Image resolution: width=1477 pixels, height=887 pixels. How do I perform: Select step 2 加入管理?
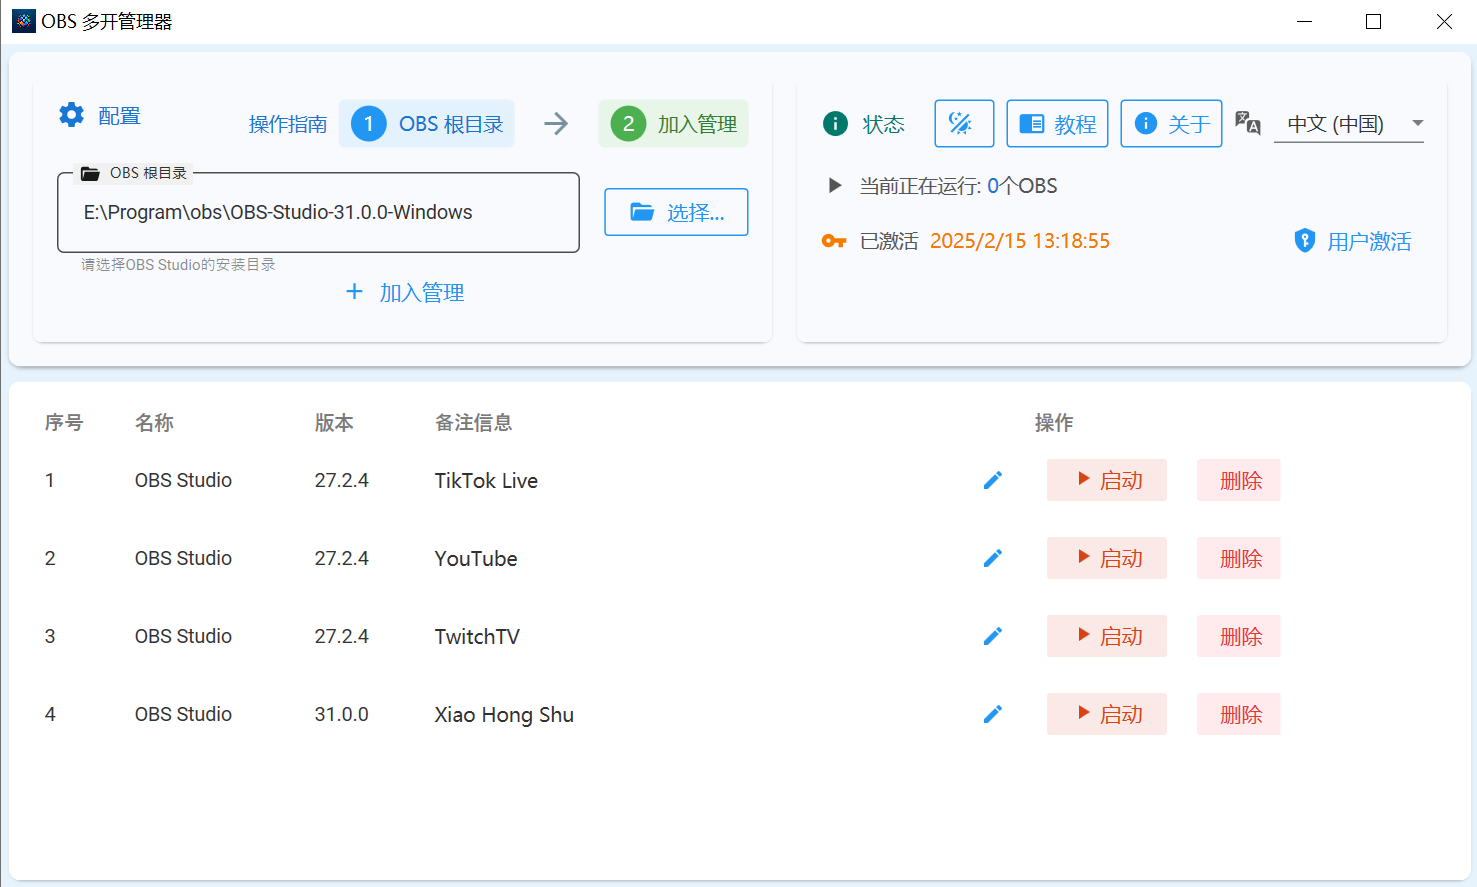pyautogui.click(x=673, y=123)
